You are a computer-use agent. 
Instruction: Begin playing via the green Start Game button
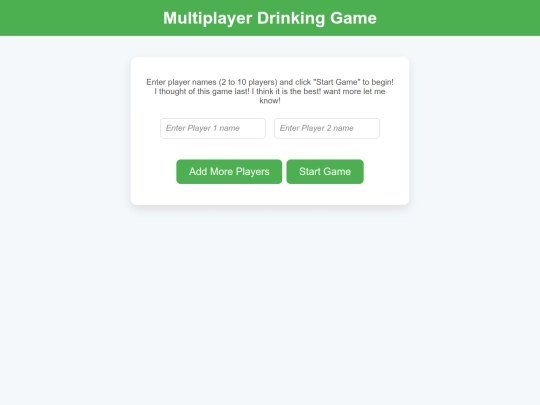[325, 172]
